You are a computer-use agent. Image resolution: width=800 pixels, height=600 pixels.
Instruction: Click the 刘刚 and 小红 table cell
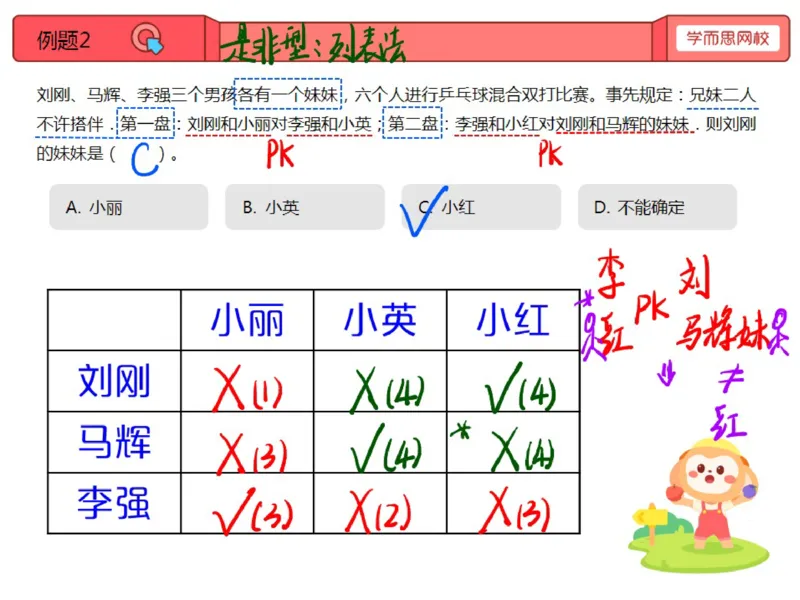tap(513, 381)
